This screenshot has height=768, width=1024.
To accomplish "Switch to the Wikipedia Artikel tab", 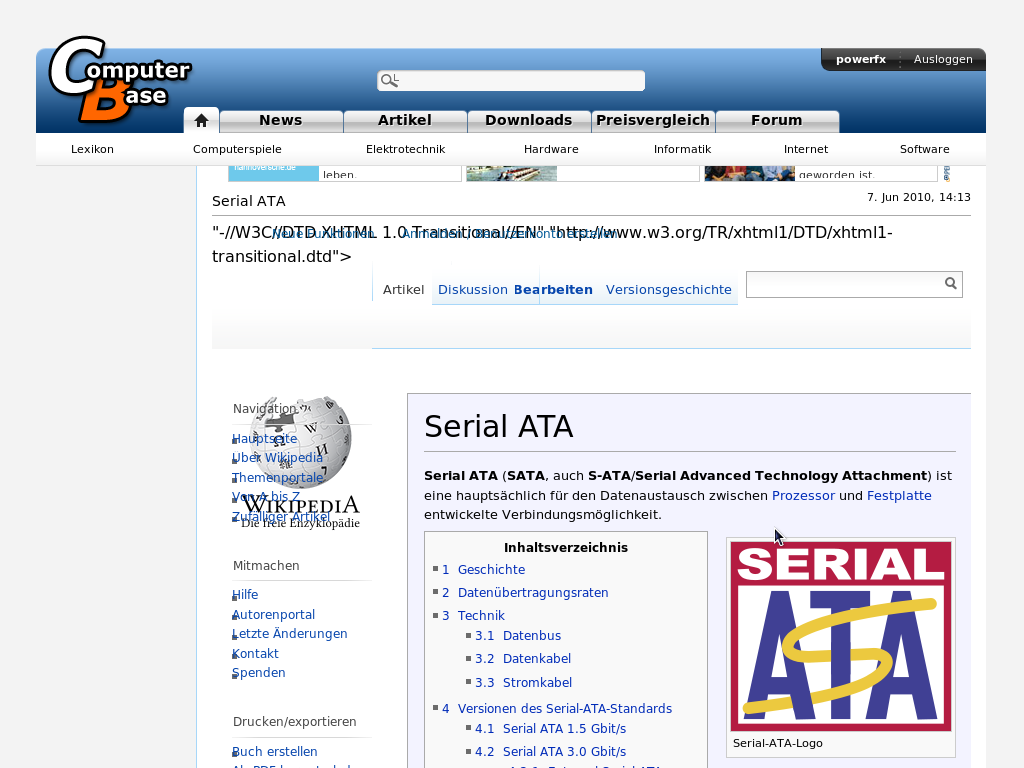I will pos(403,290).
